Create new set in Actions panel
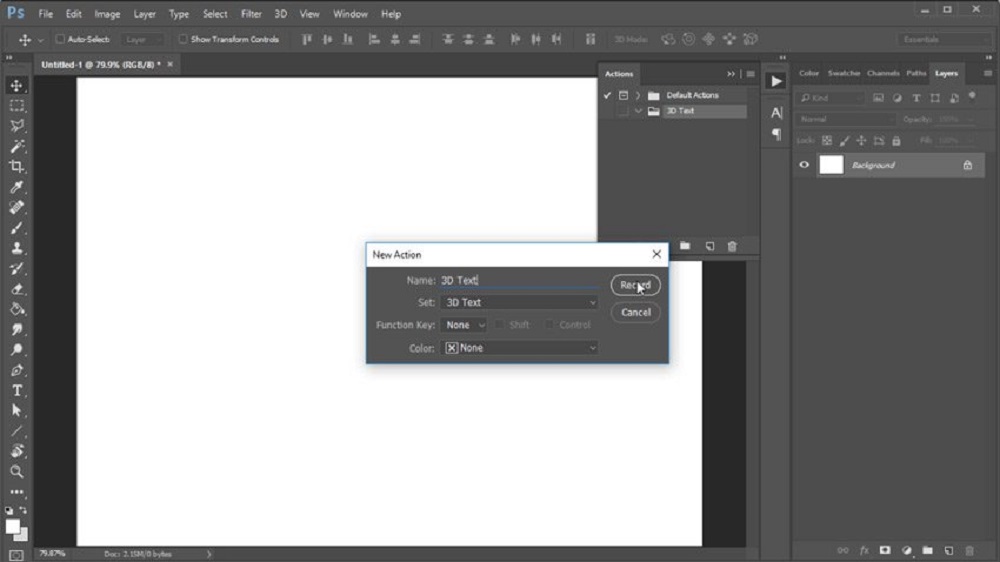This screenshot has height=562, width=1000. (x=685, y=246)
